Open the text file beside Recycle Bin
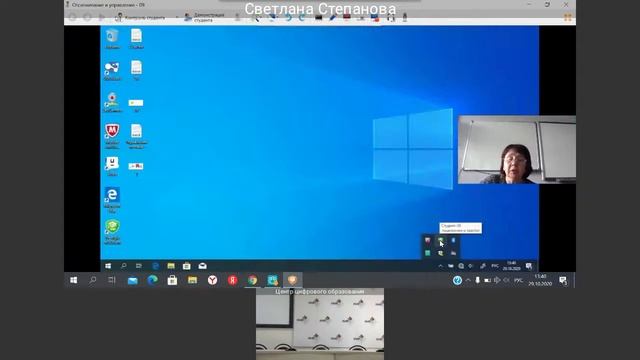 (x=136, y=39)
